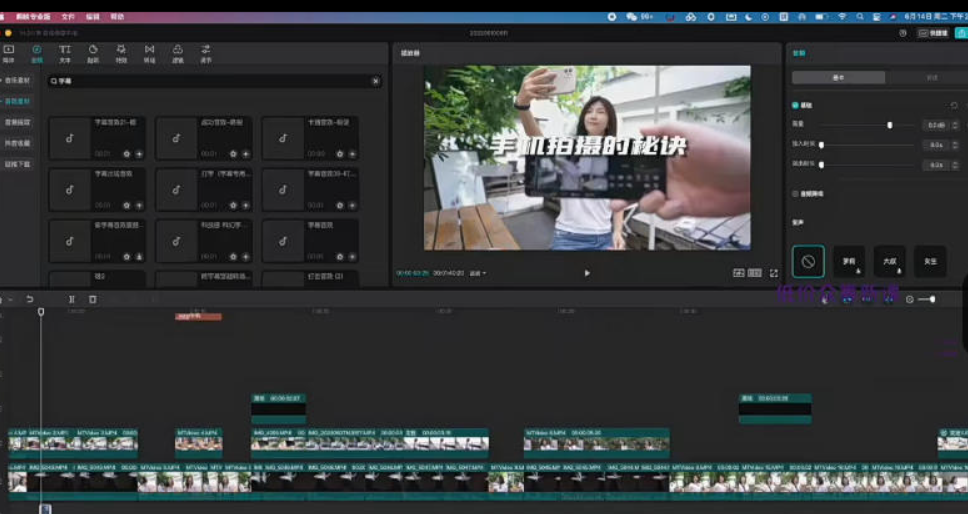
Task: Click the split clip tool in timeline toolbar
Action: (71, 299)
